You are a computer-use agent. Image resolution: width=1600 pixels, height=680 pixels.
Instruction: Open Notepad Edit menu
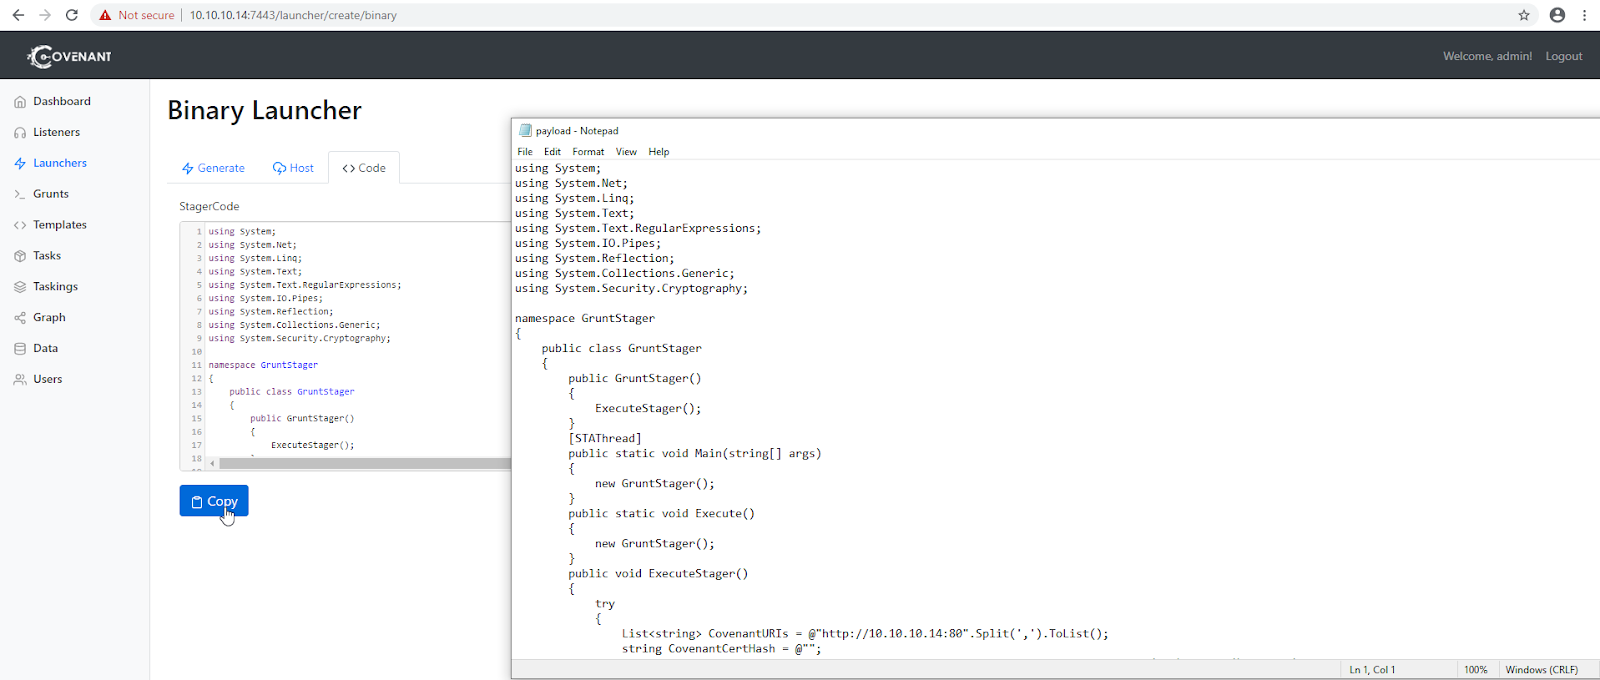[x=552, y=152]
